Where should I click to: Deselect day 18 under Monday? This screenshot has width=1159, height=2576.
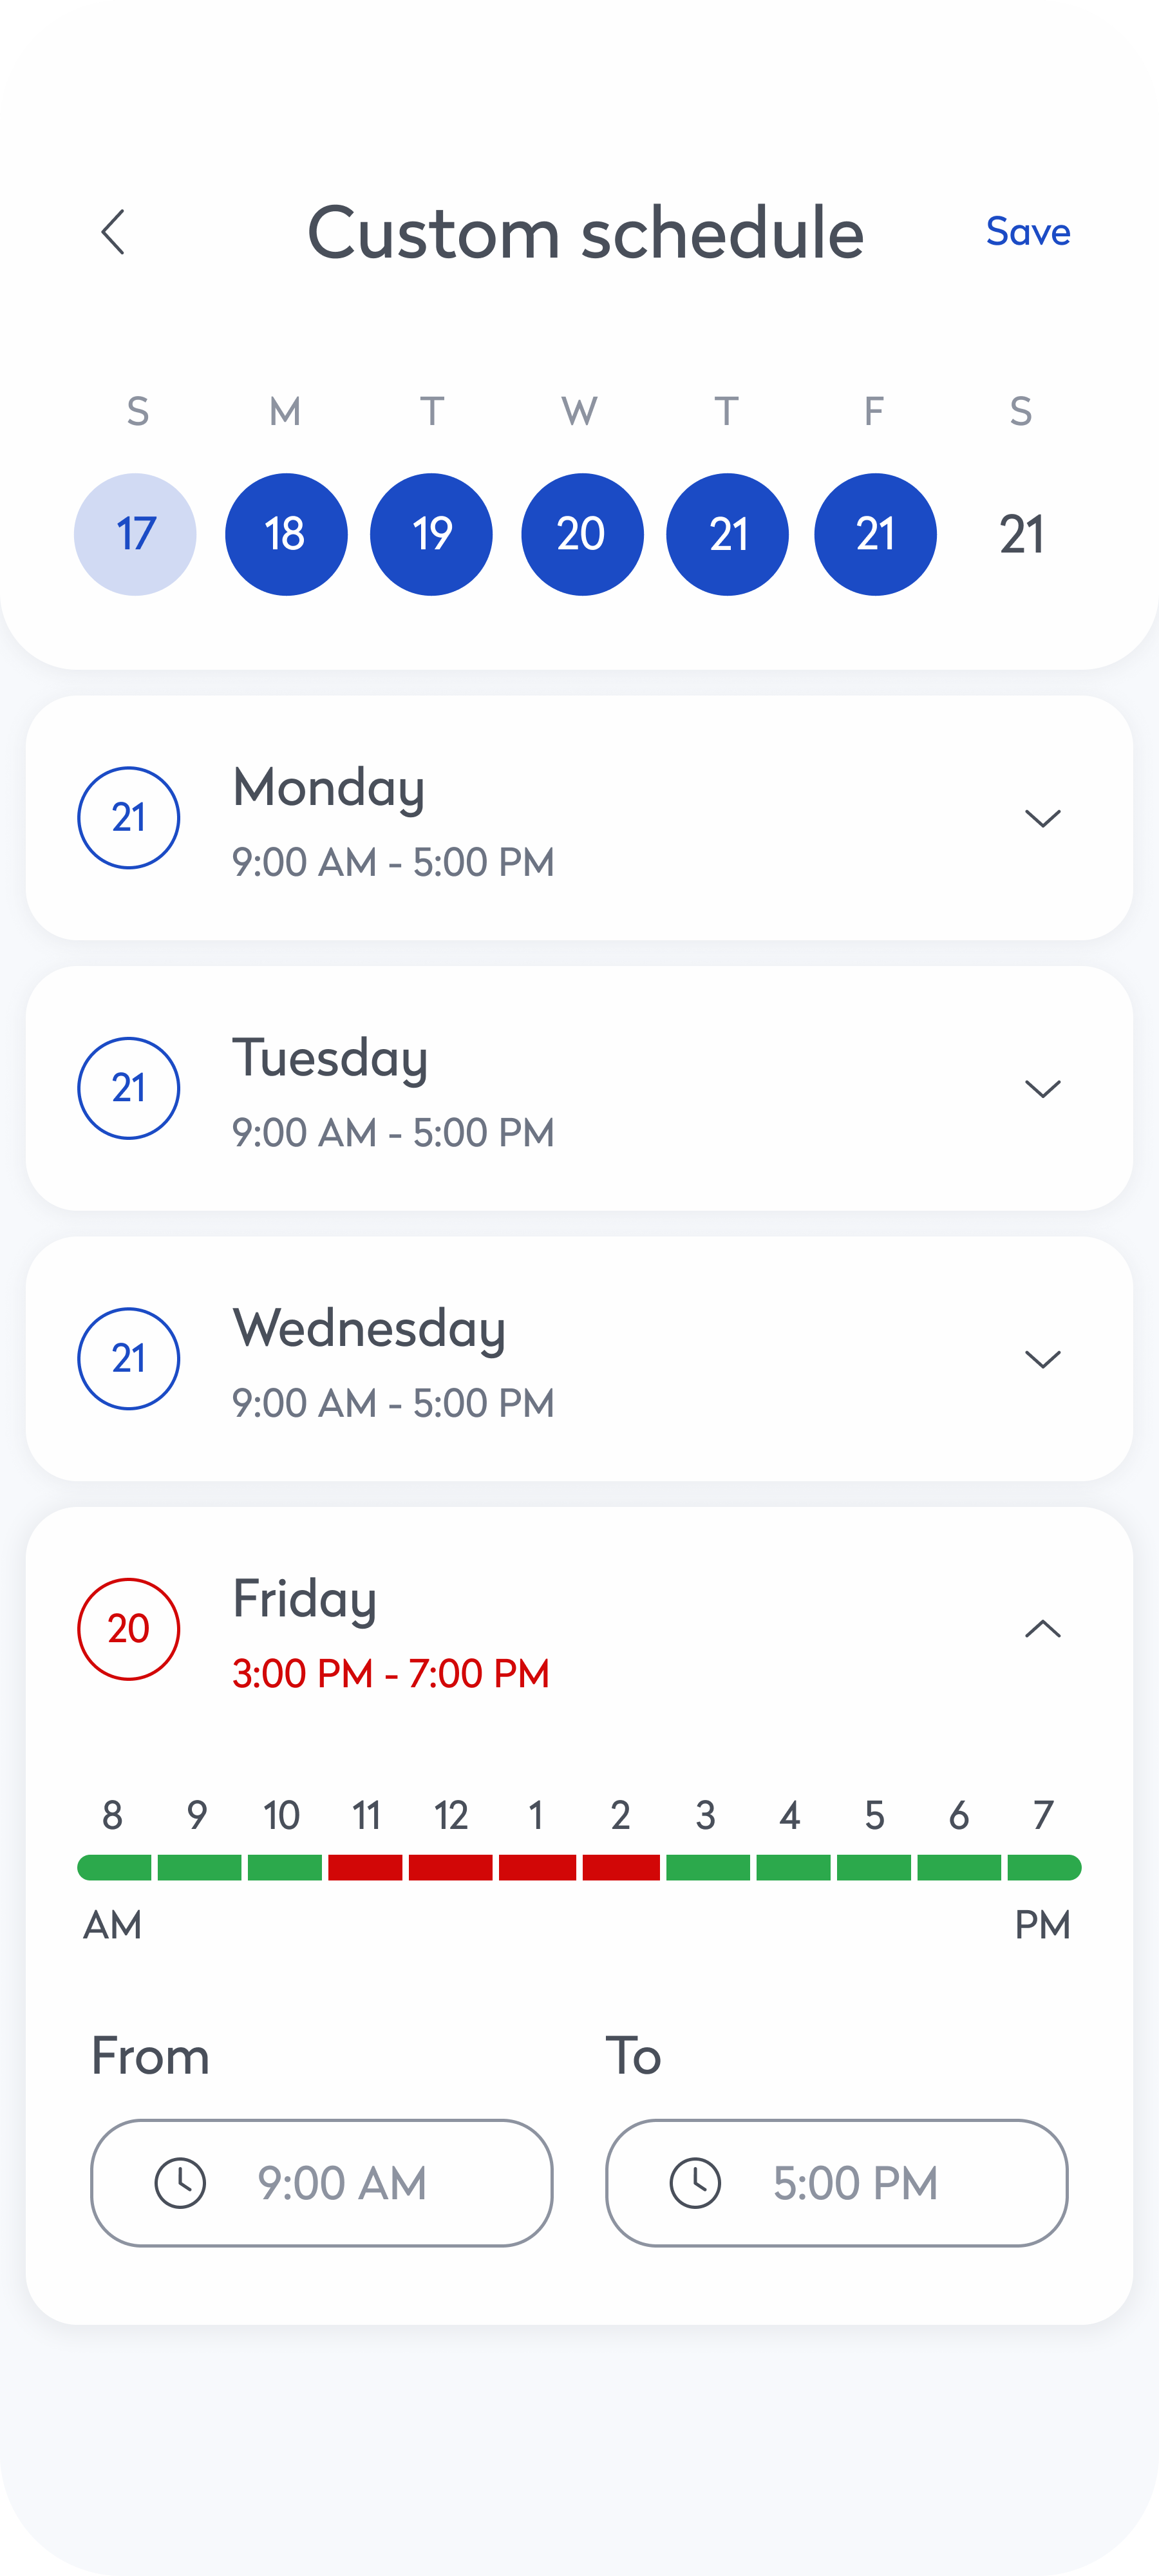click(286, 534)
